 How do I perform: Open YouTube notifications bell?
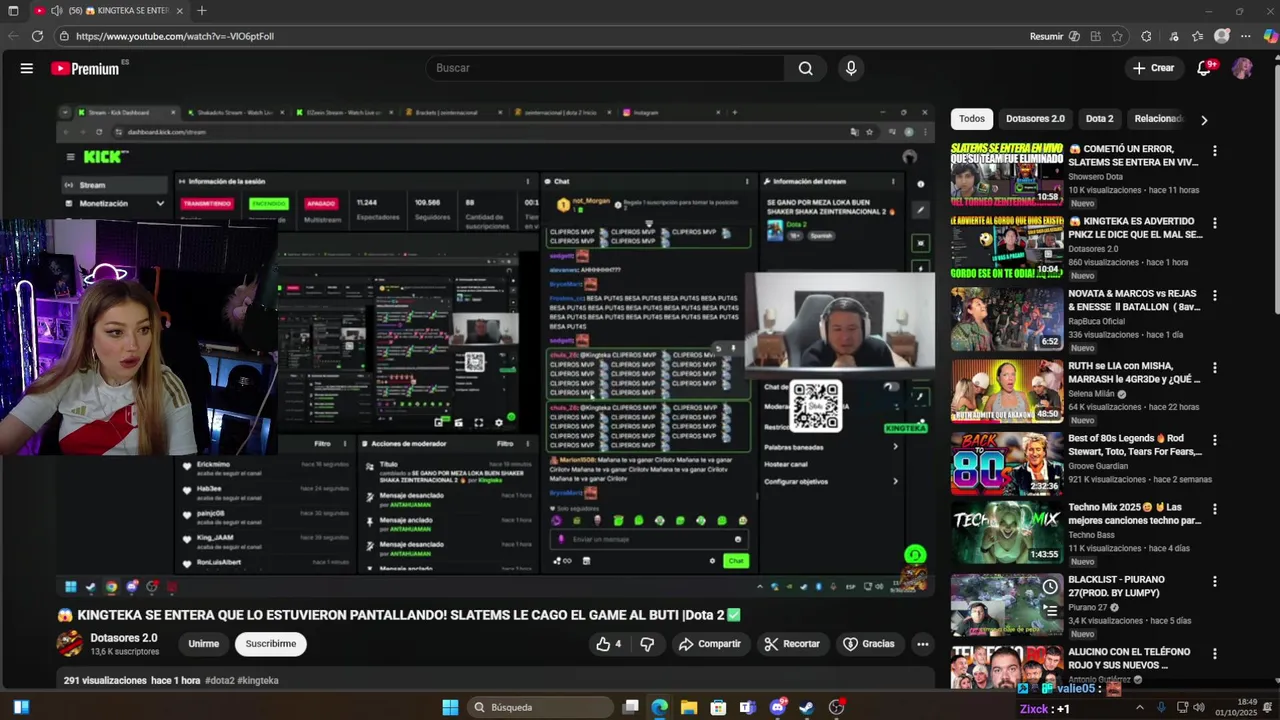click(x=1204, y=68)
